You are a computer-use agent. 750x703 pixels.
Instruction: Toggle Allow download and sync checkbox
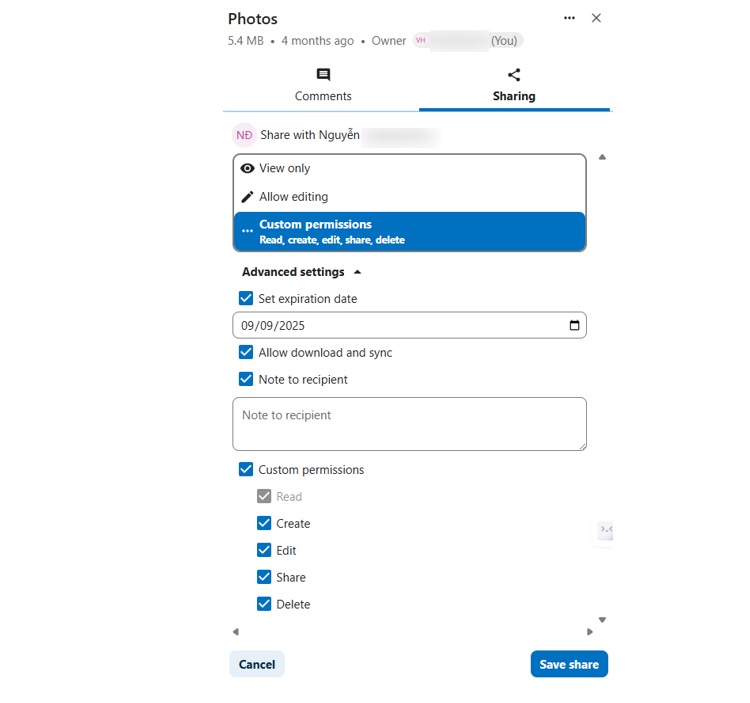(246, 352)
